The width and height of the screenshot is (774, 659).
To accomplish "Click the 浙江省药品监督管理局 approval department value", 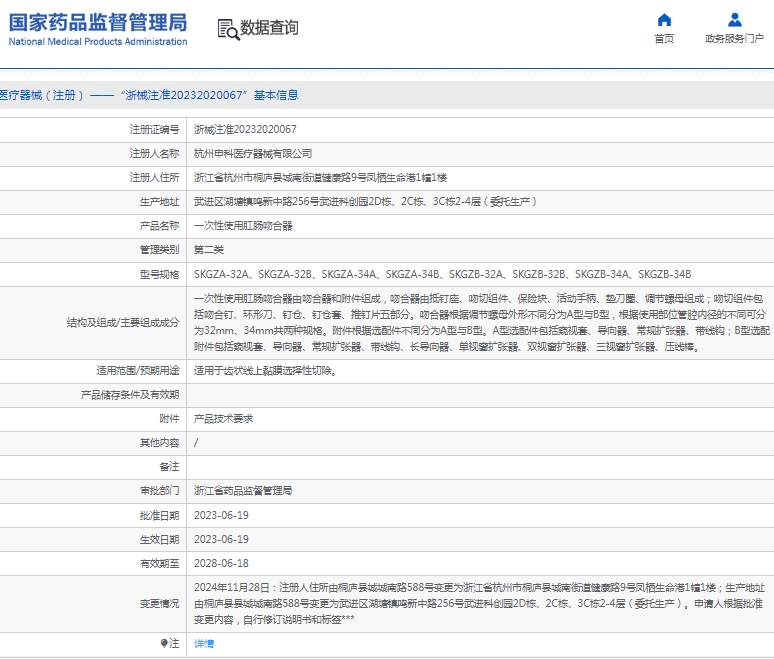I will click(x=243, y=491).
